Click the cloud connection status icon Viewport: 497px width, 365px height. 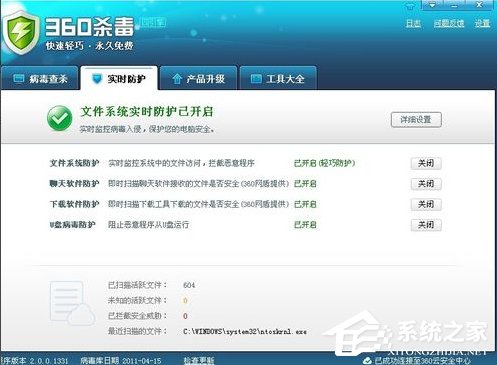[x=367, y=361]
